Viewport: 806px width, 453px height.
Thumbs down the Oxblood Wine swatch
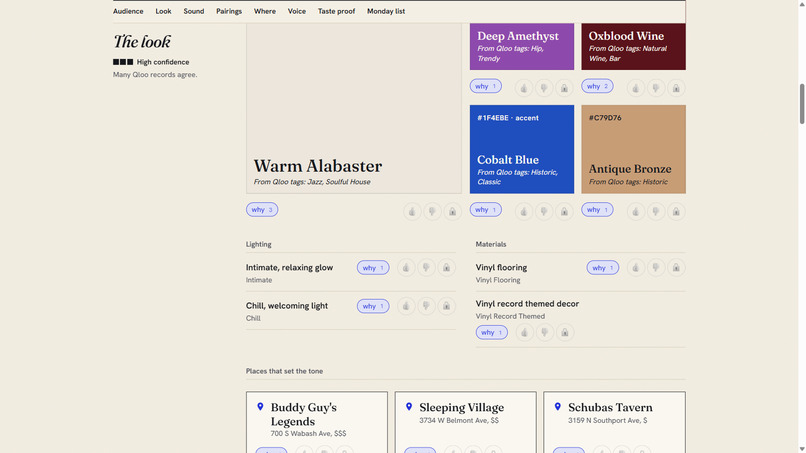tap(656, 88)
